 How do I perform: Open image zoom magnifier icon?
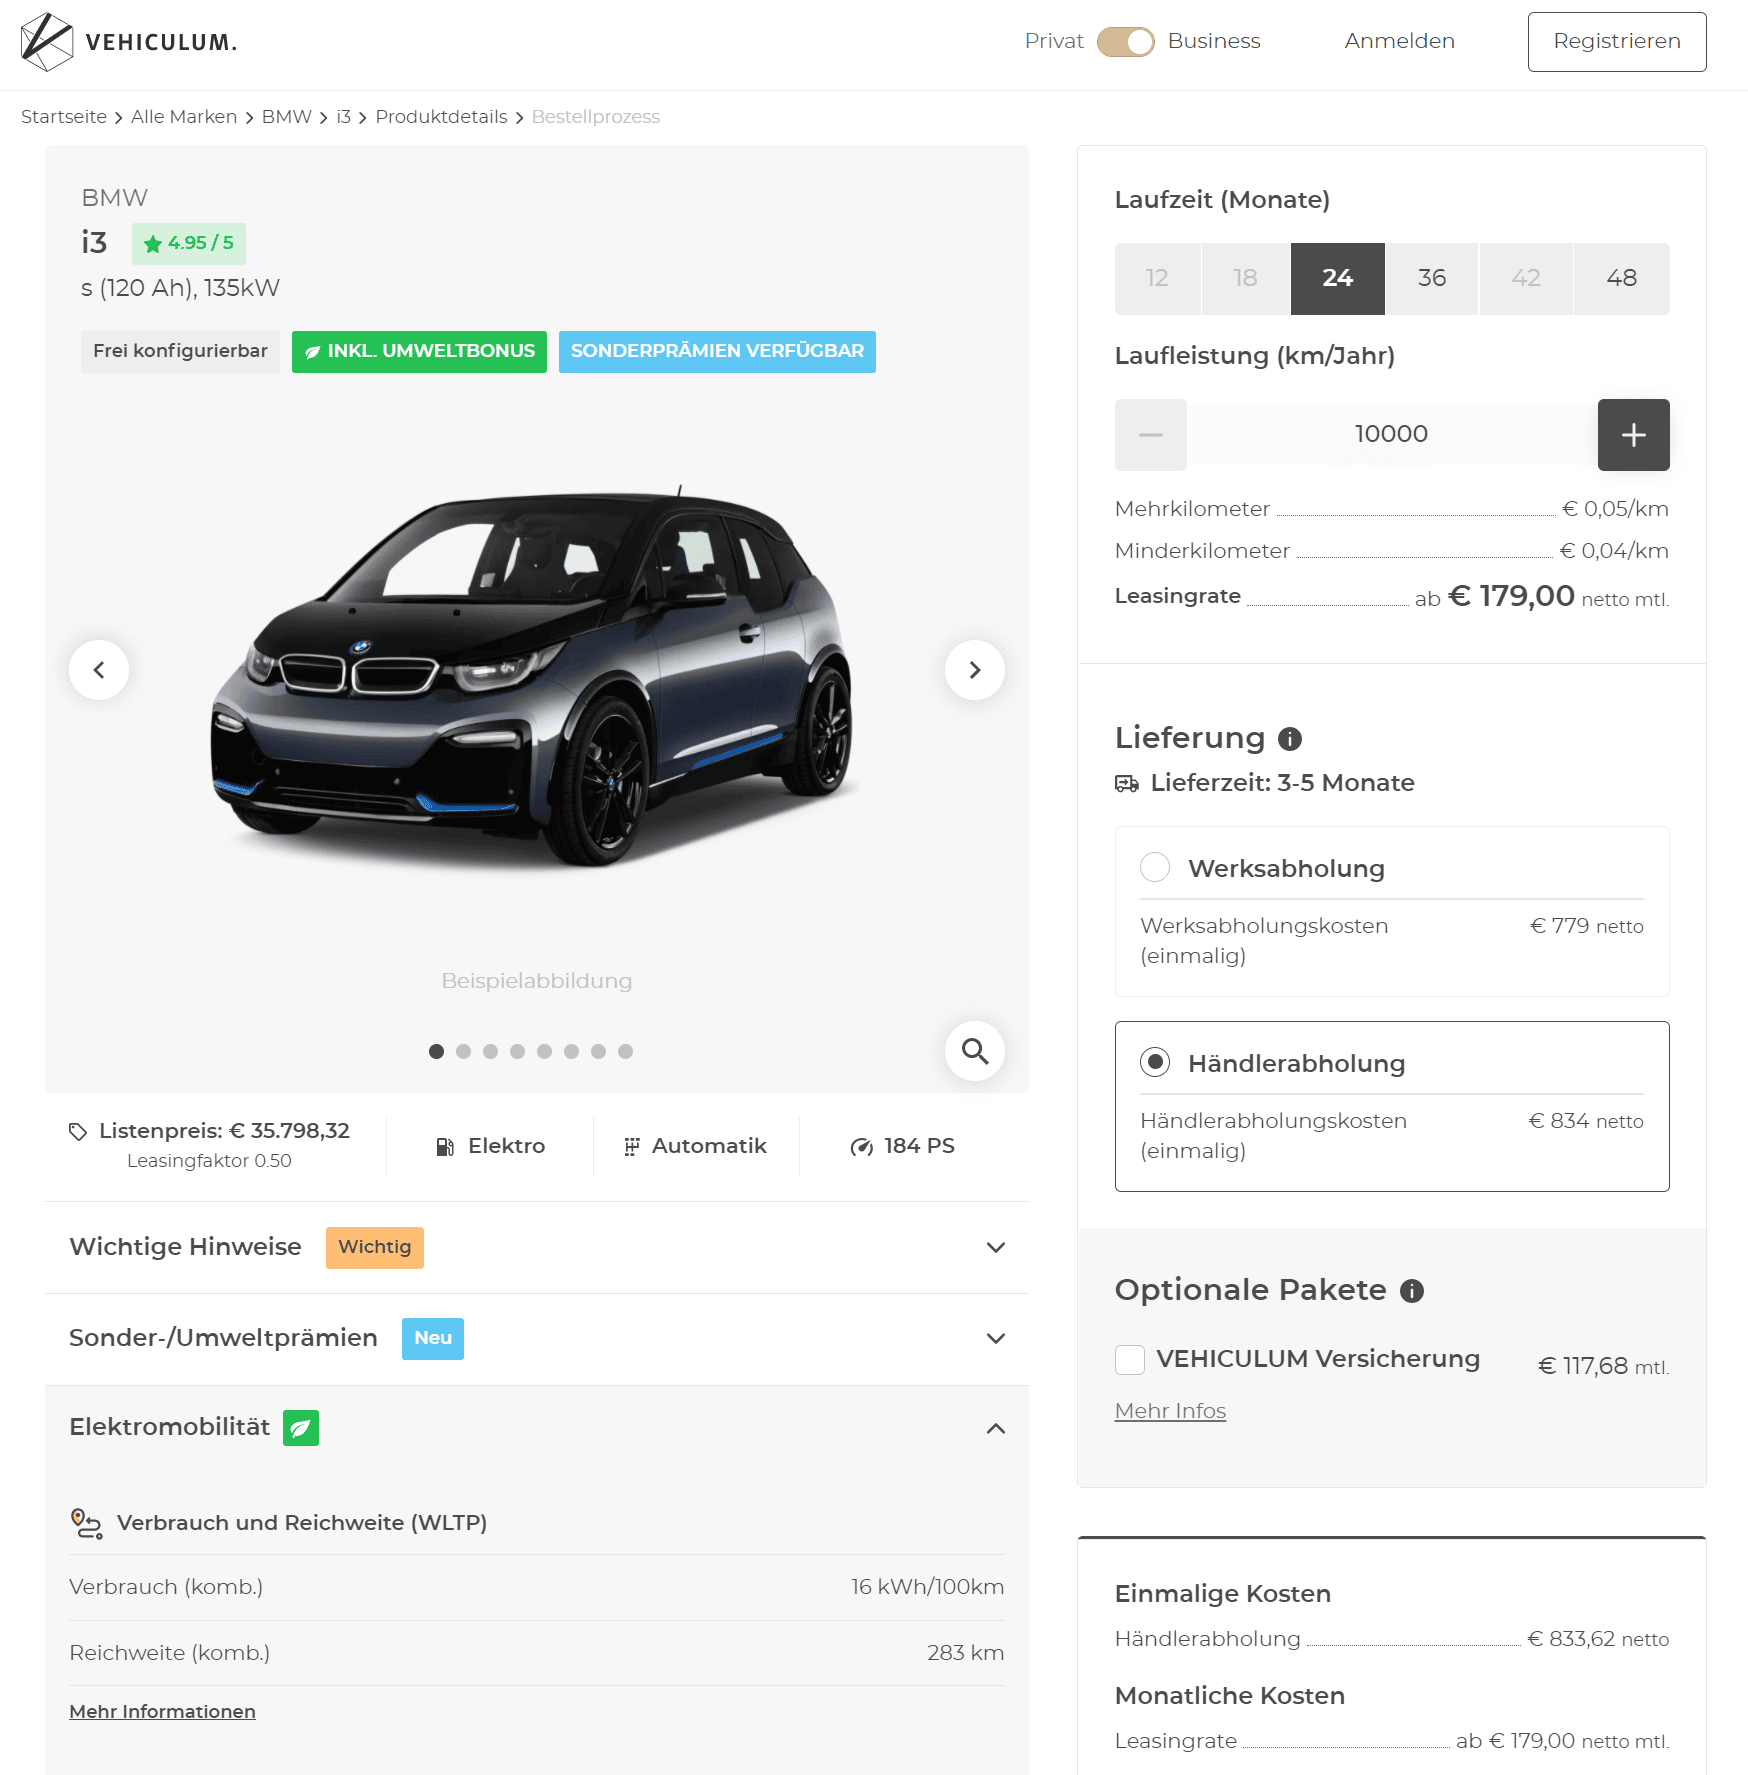(974, 1051)
